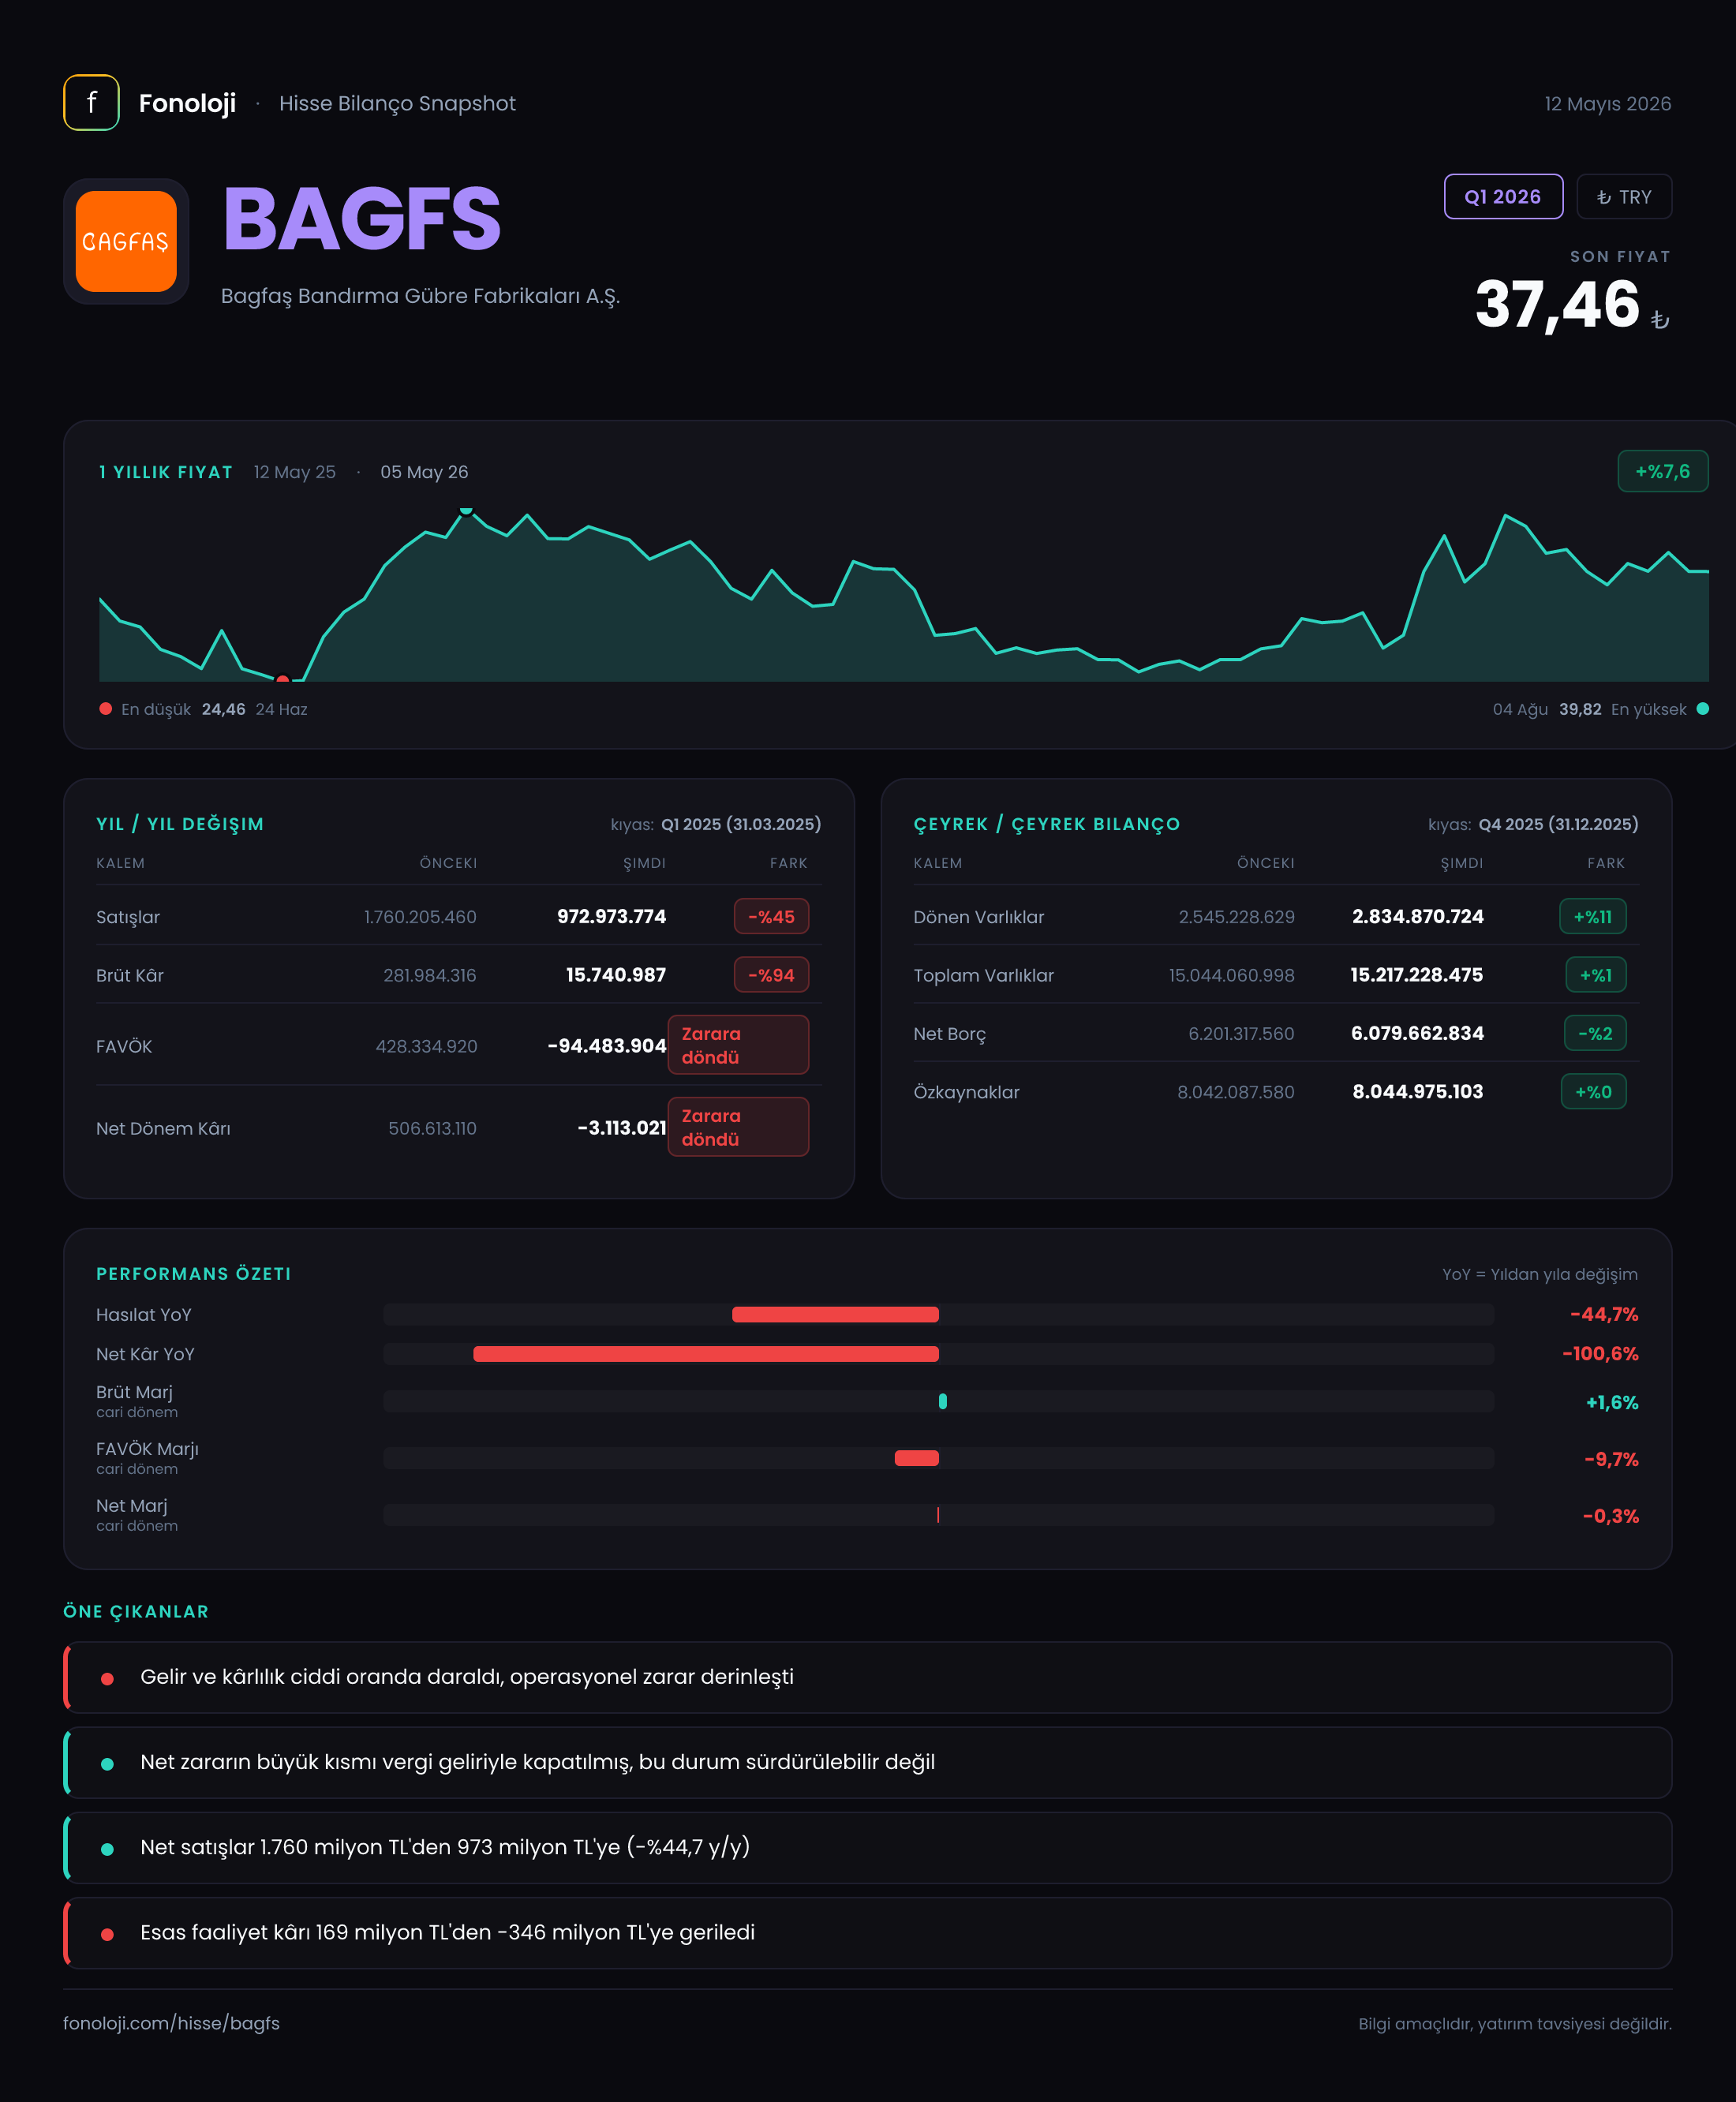Click the Net Kâr YoY red bar
The height and width of the screenshot is (2102, 1736).
[706, 1354]
